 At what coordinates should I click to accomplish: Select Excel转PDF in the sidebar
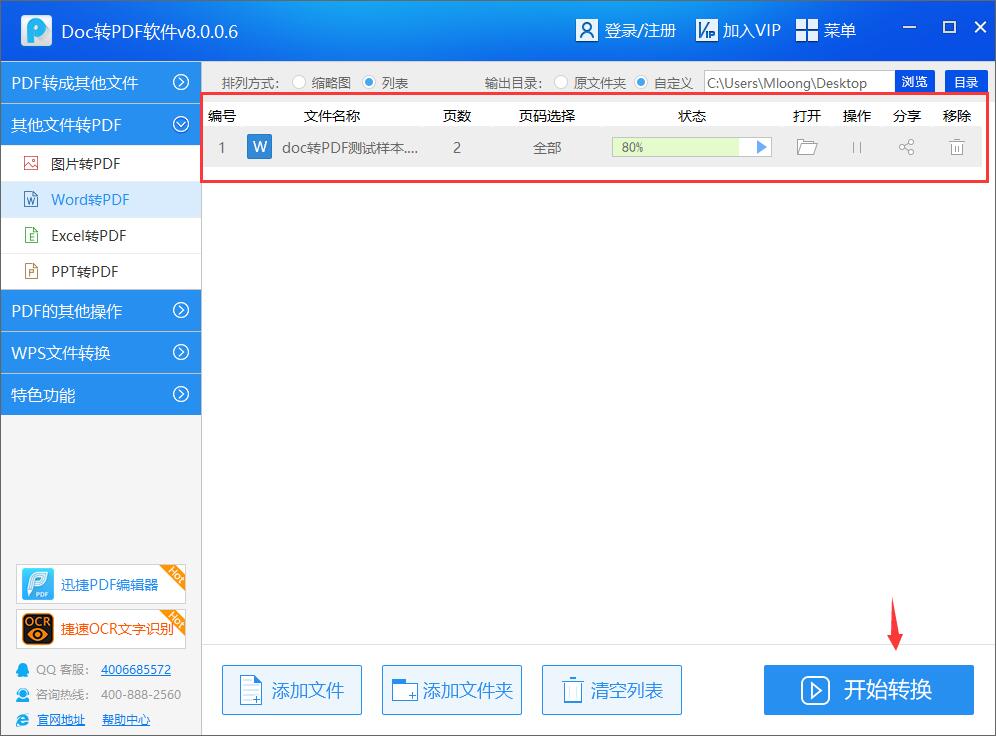pyautogui.click(x=88, y=236)
